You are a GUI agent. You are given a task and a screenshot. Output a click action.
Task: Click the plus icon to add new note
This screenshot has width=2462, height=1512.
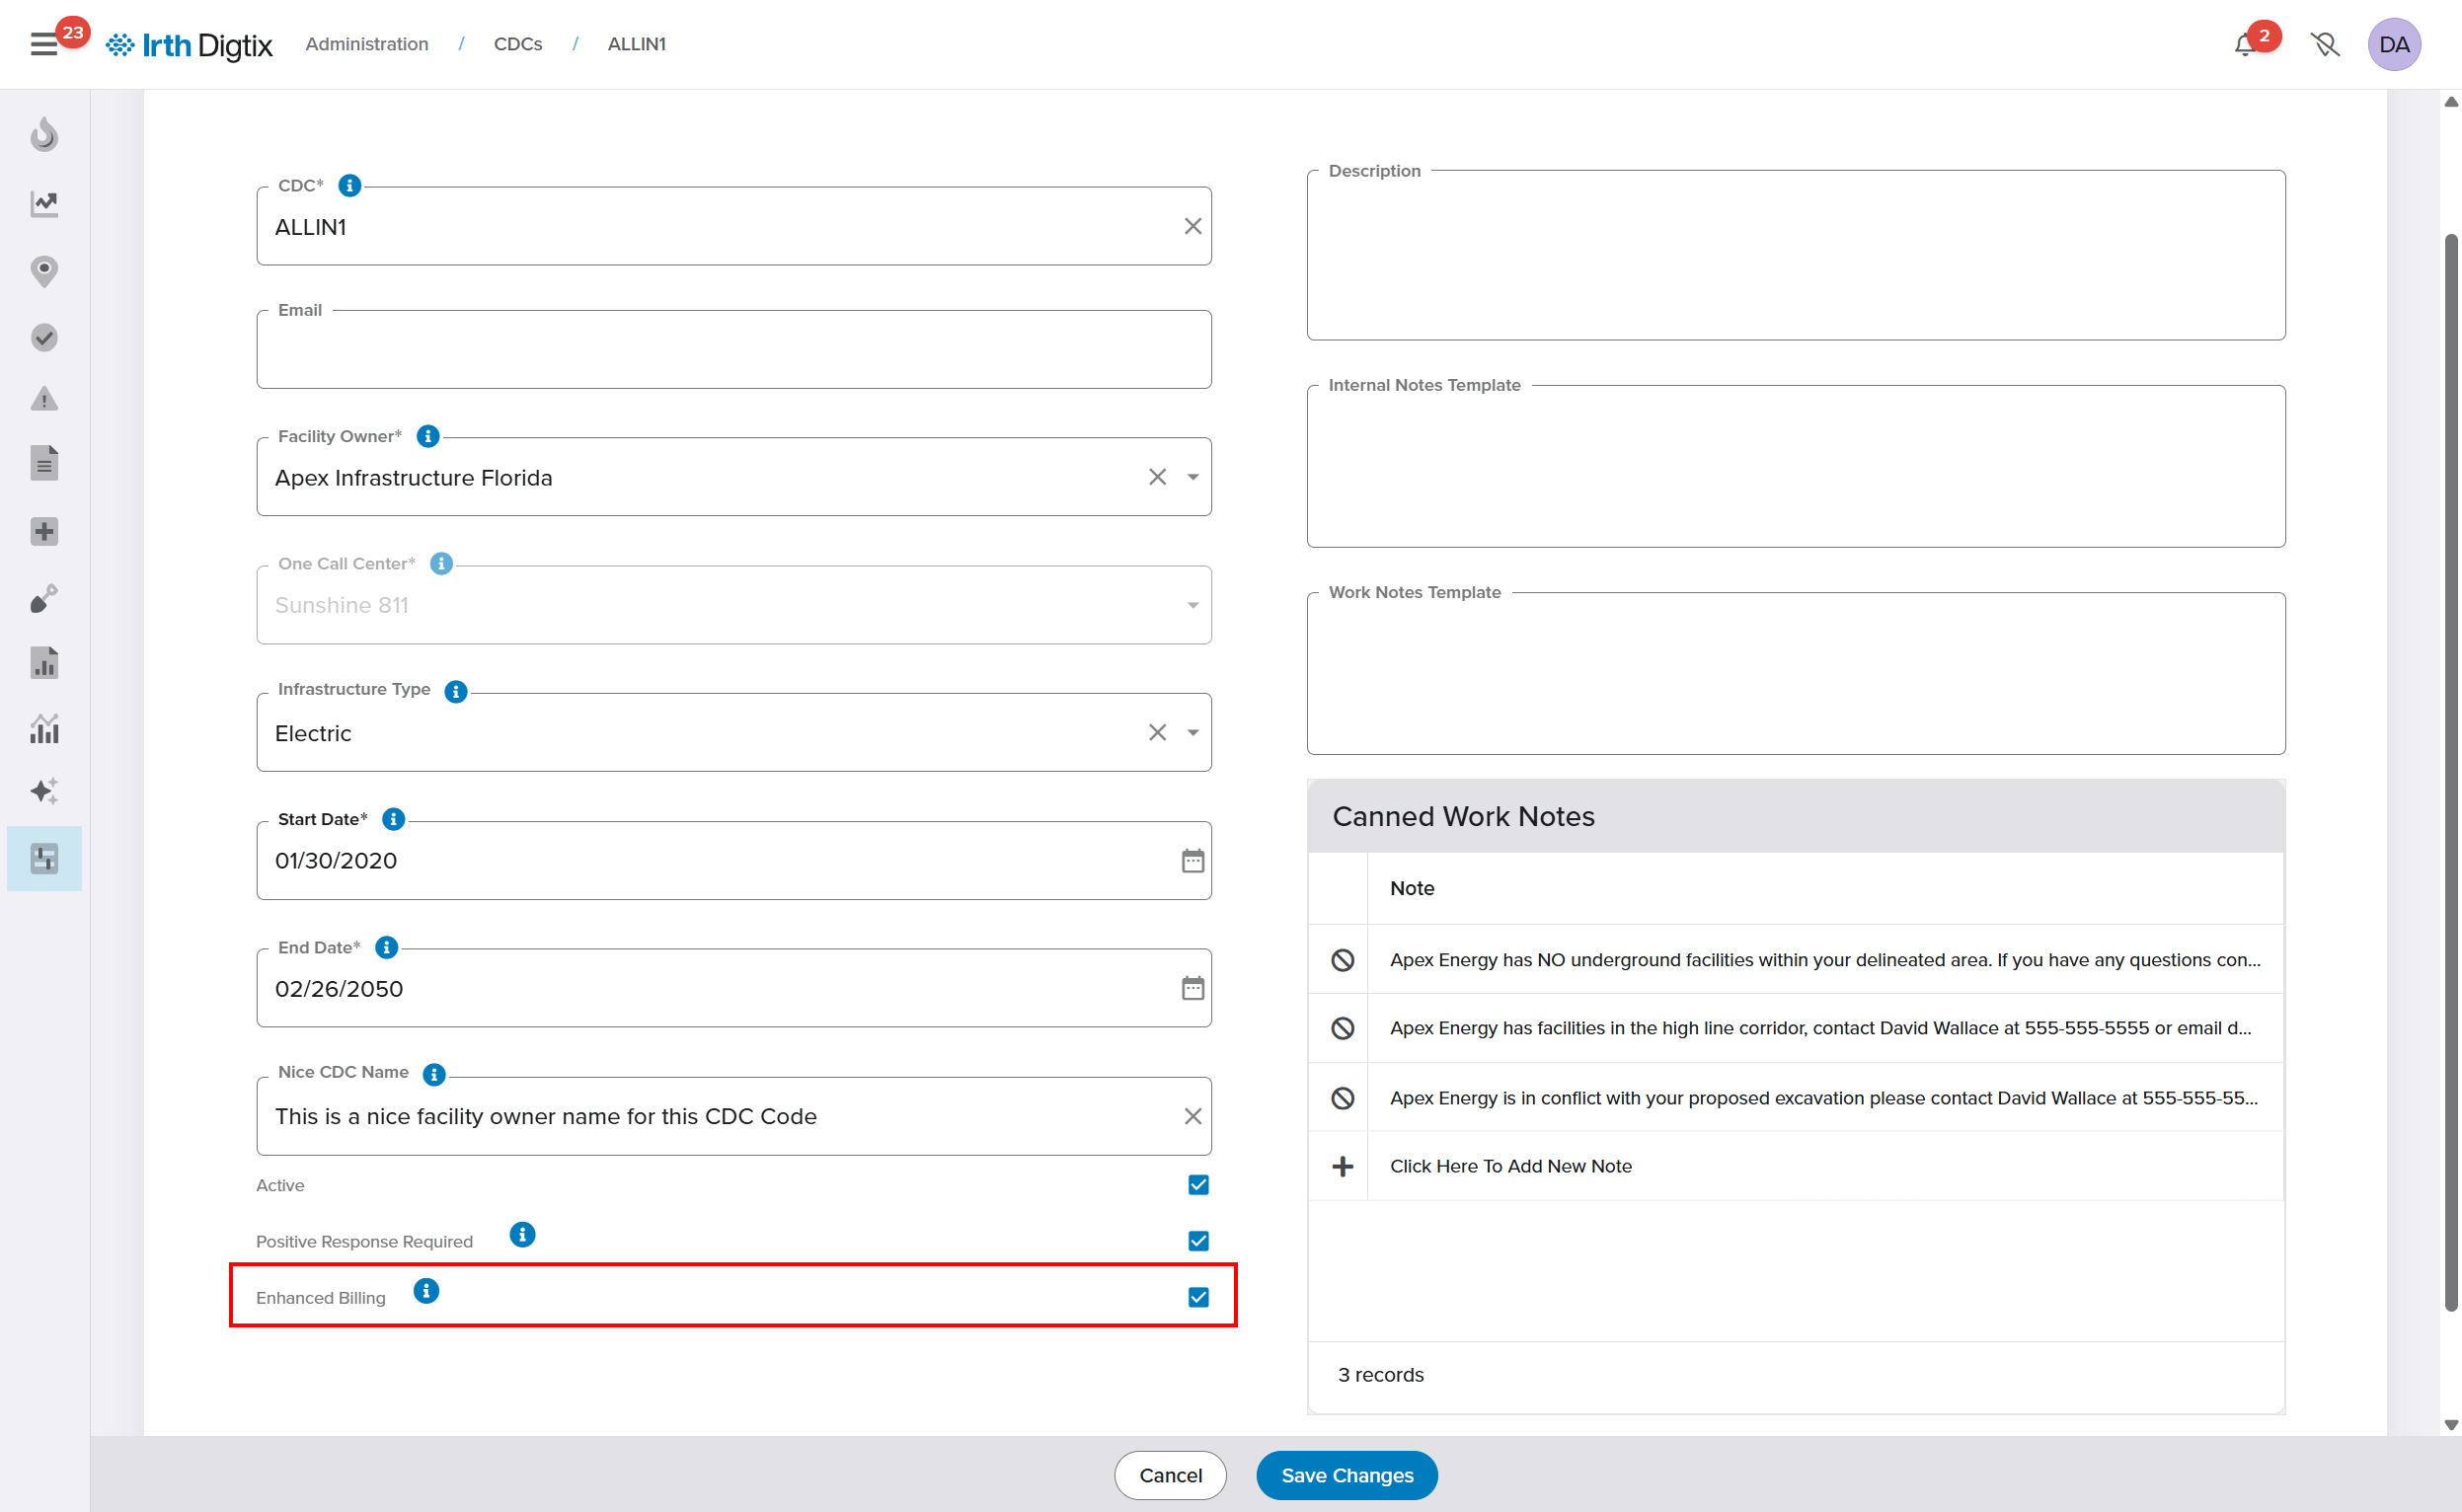tap(1342, 1166)
